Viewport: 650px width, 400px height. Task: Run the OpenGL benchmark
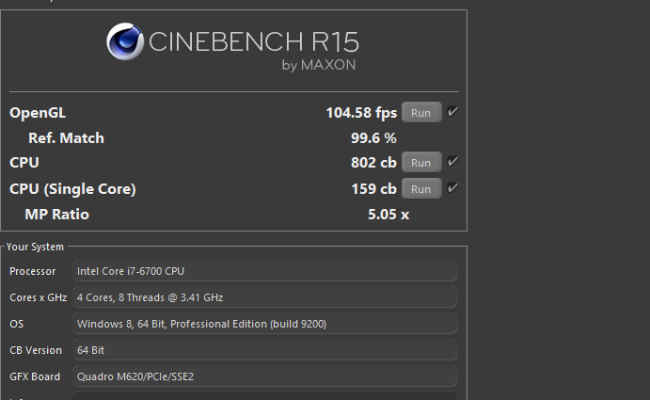tap(421, 113)
